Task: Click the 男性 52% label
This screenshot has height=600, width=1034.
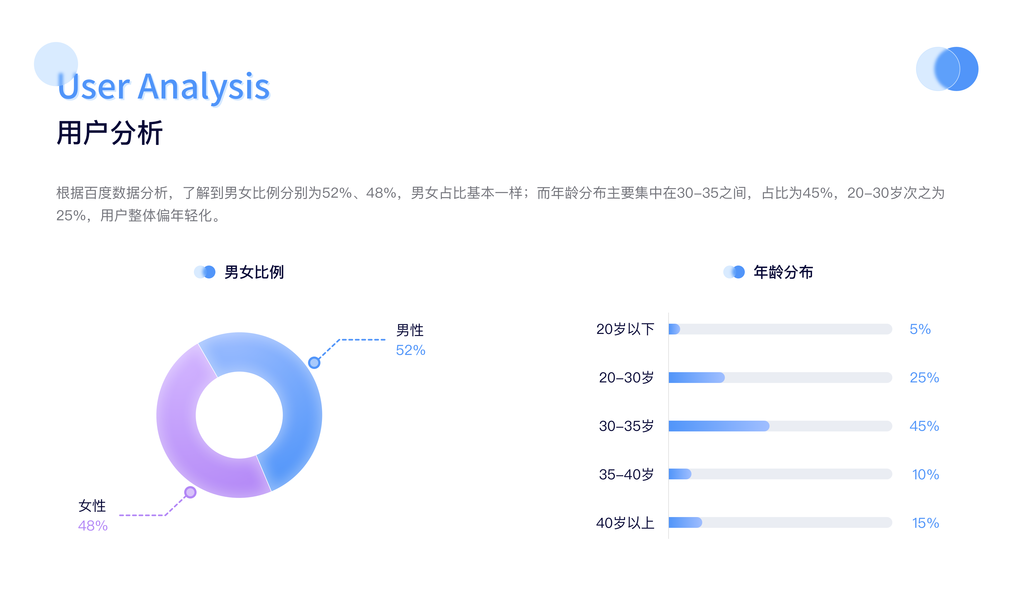Action: pos(410,340)
